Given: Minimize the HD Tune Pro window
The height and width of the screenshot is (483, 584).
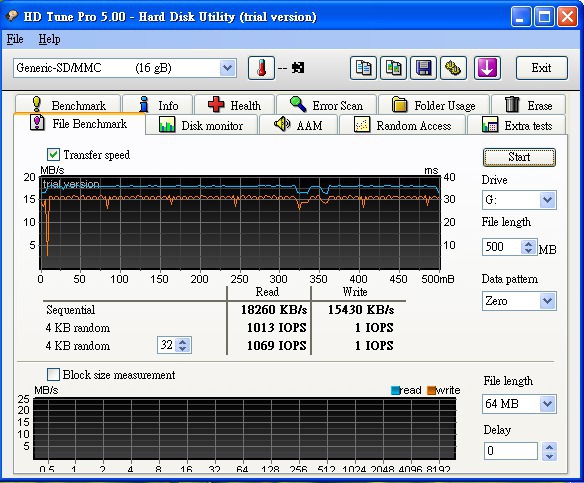Looking at the screenshot, I should [521, 17].
